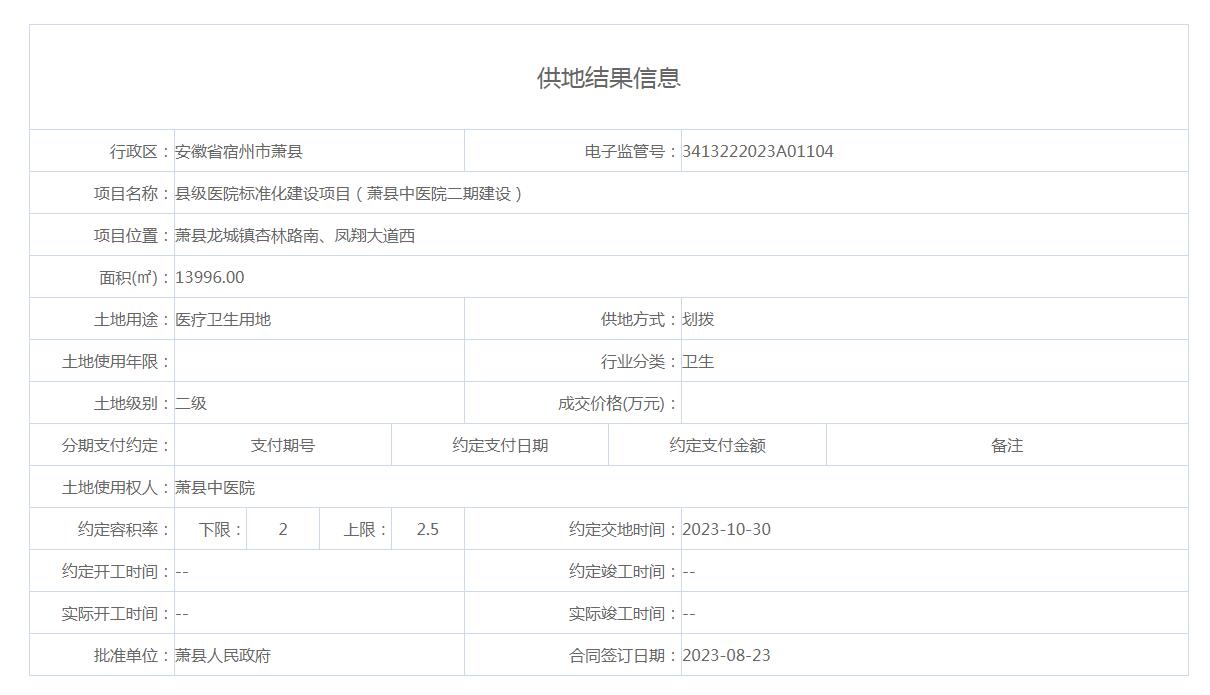Click the contract signing date 2023-08-23
The height and width of the screenshot is (695, 1210).
click(x=726, y=656)
